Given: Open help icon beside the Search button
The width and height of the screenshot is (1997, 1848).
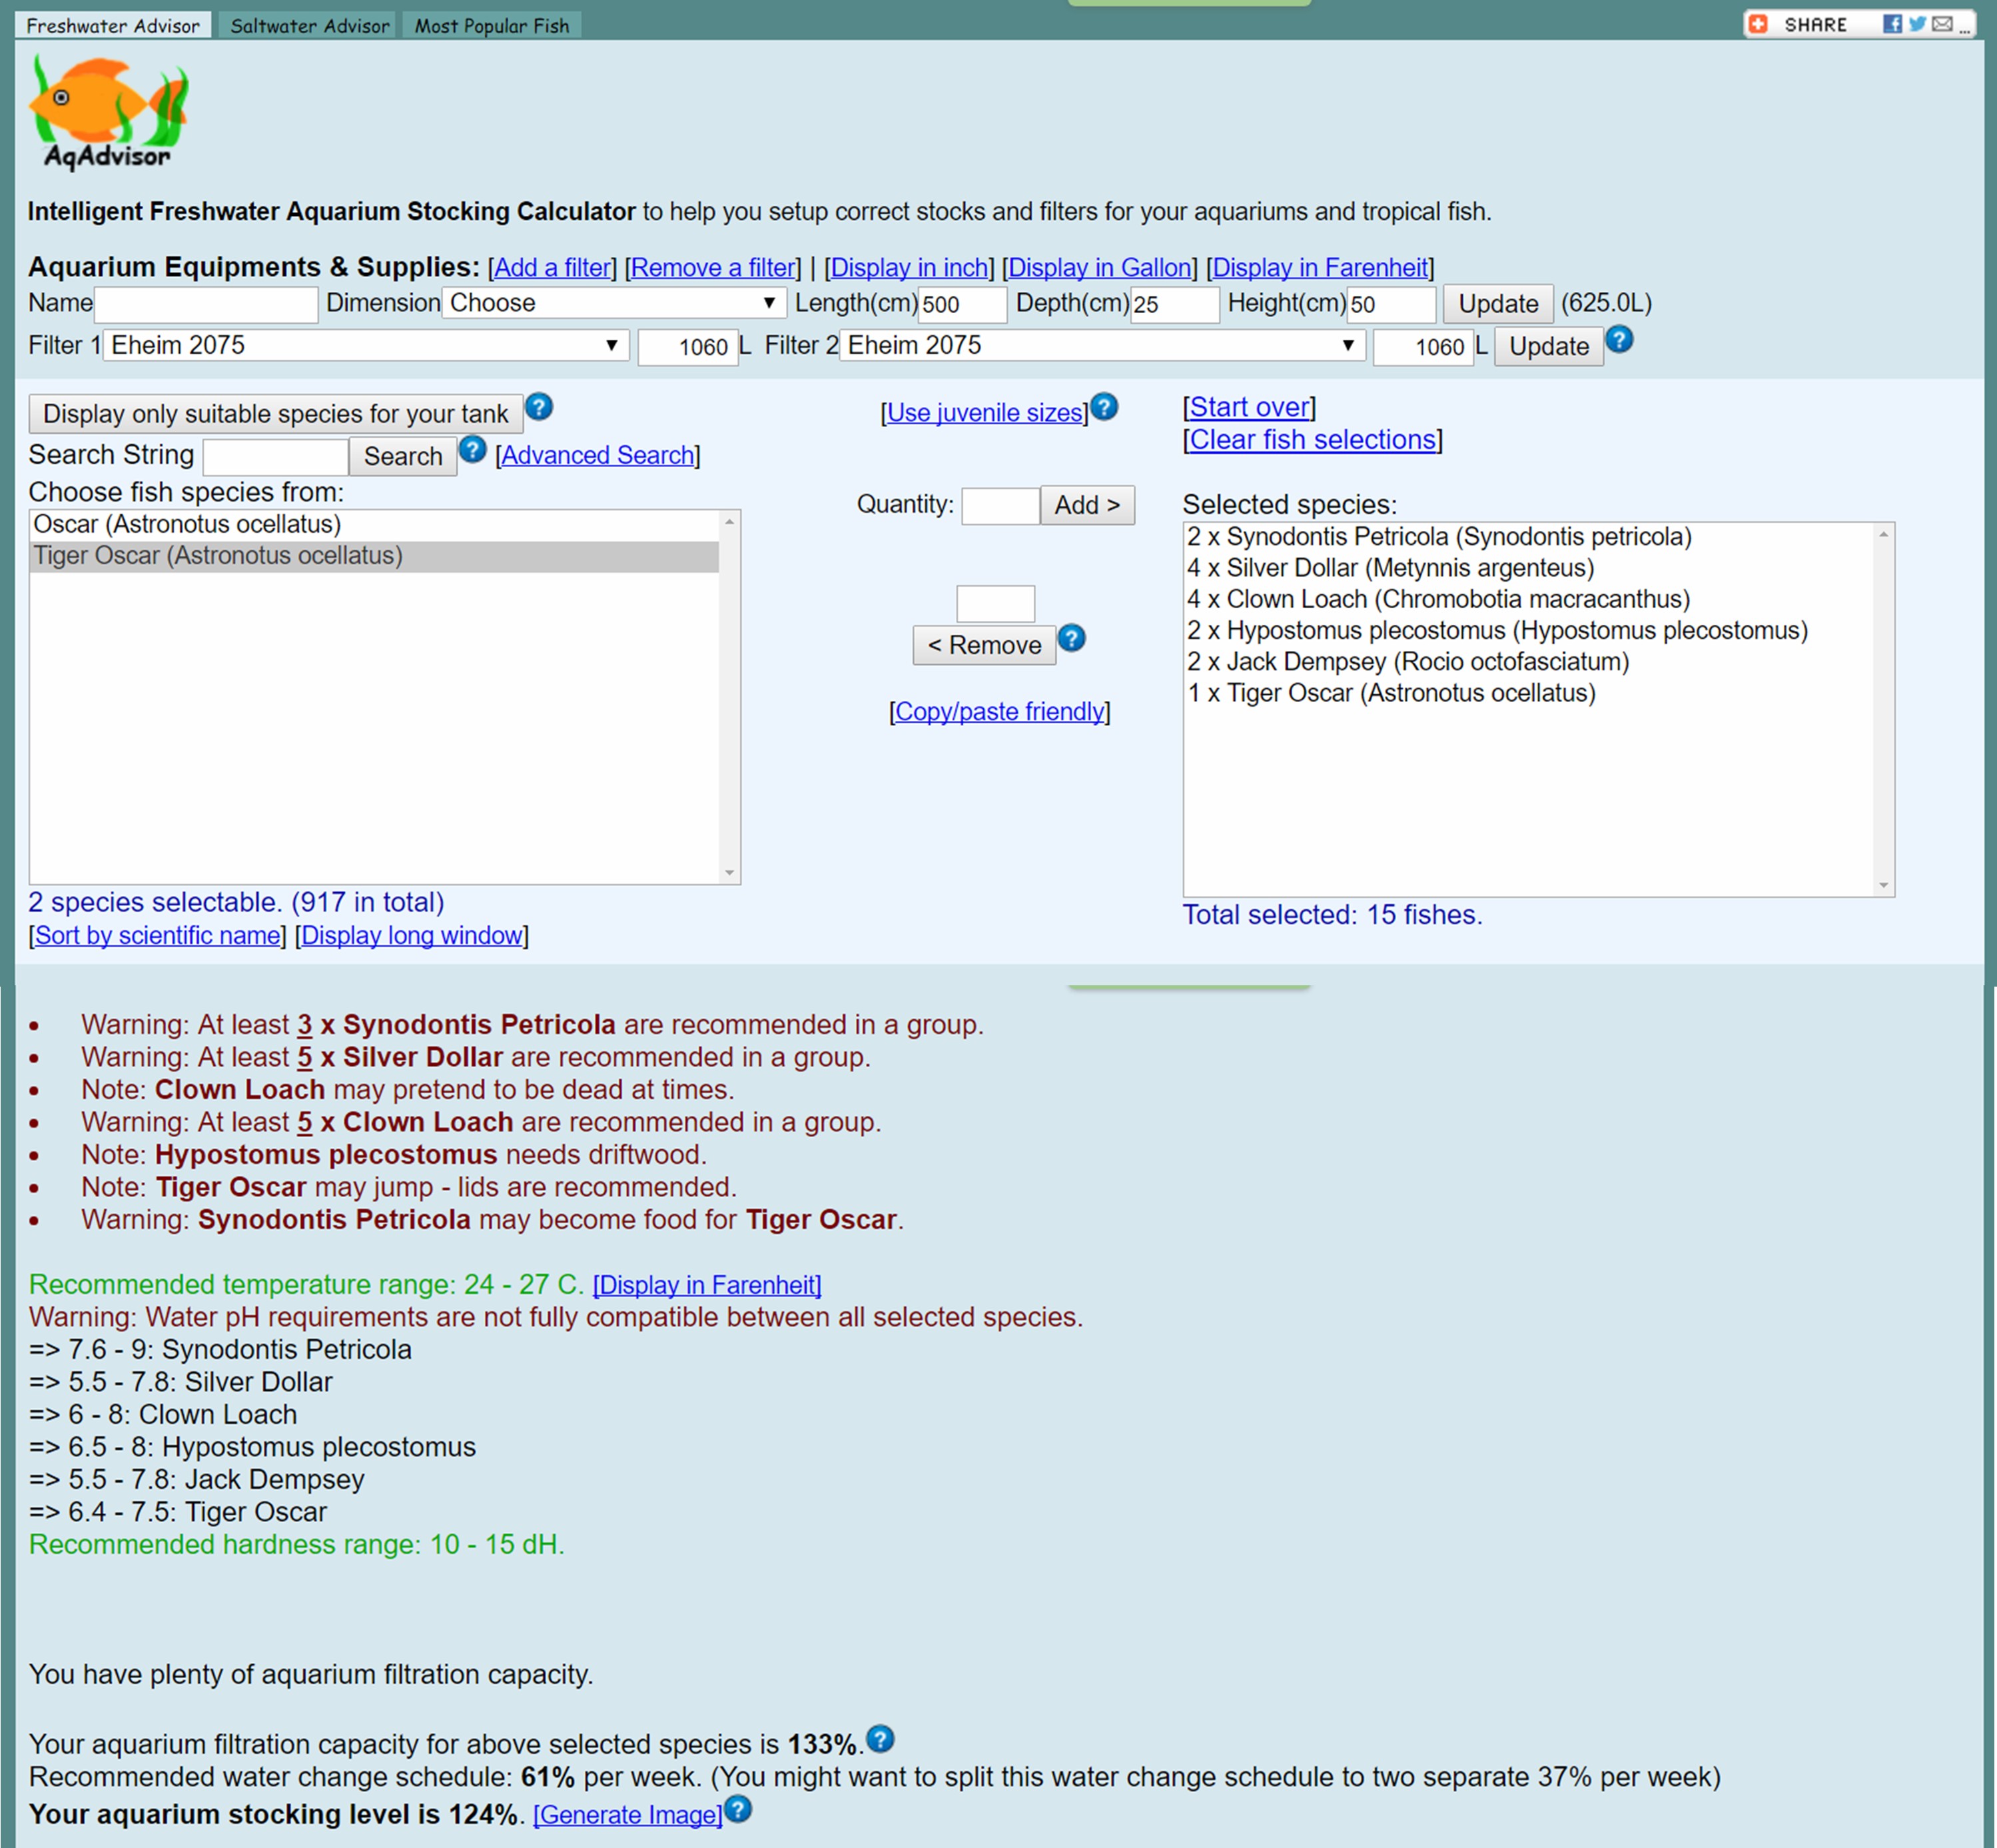Looking at the screenshot, I should coord(473,450).
